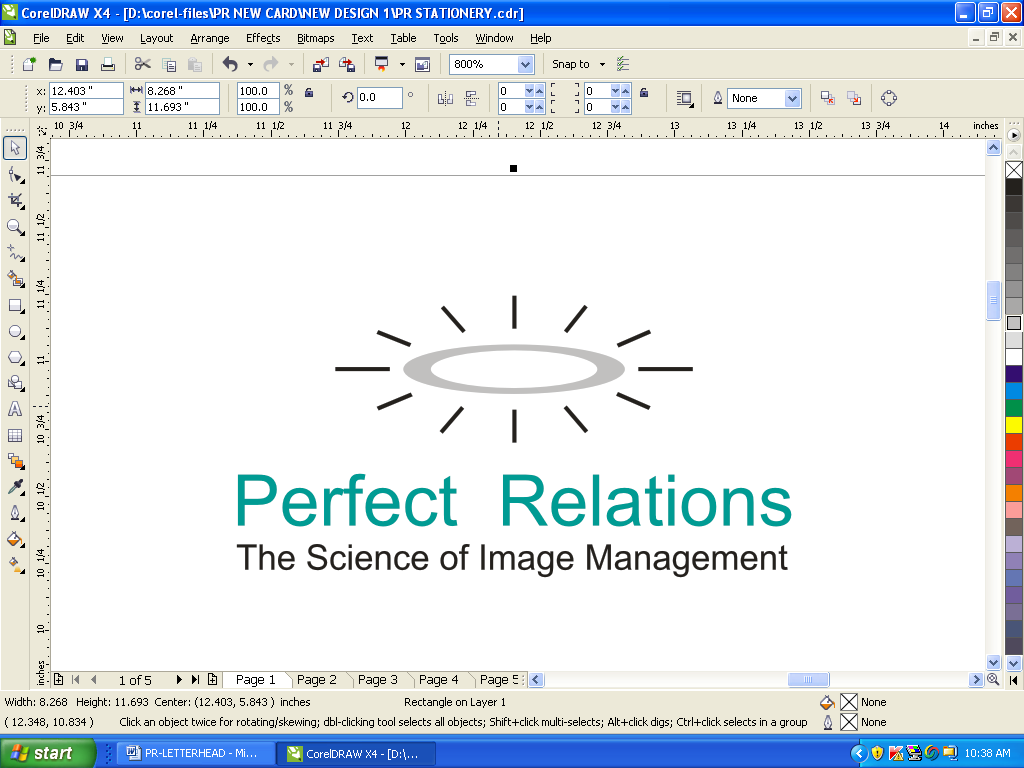Image resolution: width=1024 pixels, height=768 pixels.
Task: Click the Start button
Action: click(x=48, y=753)
